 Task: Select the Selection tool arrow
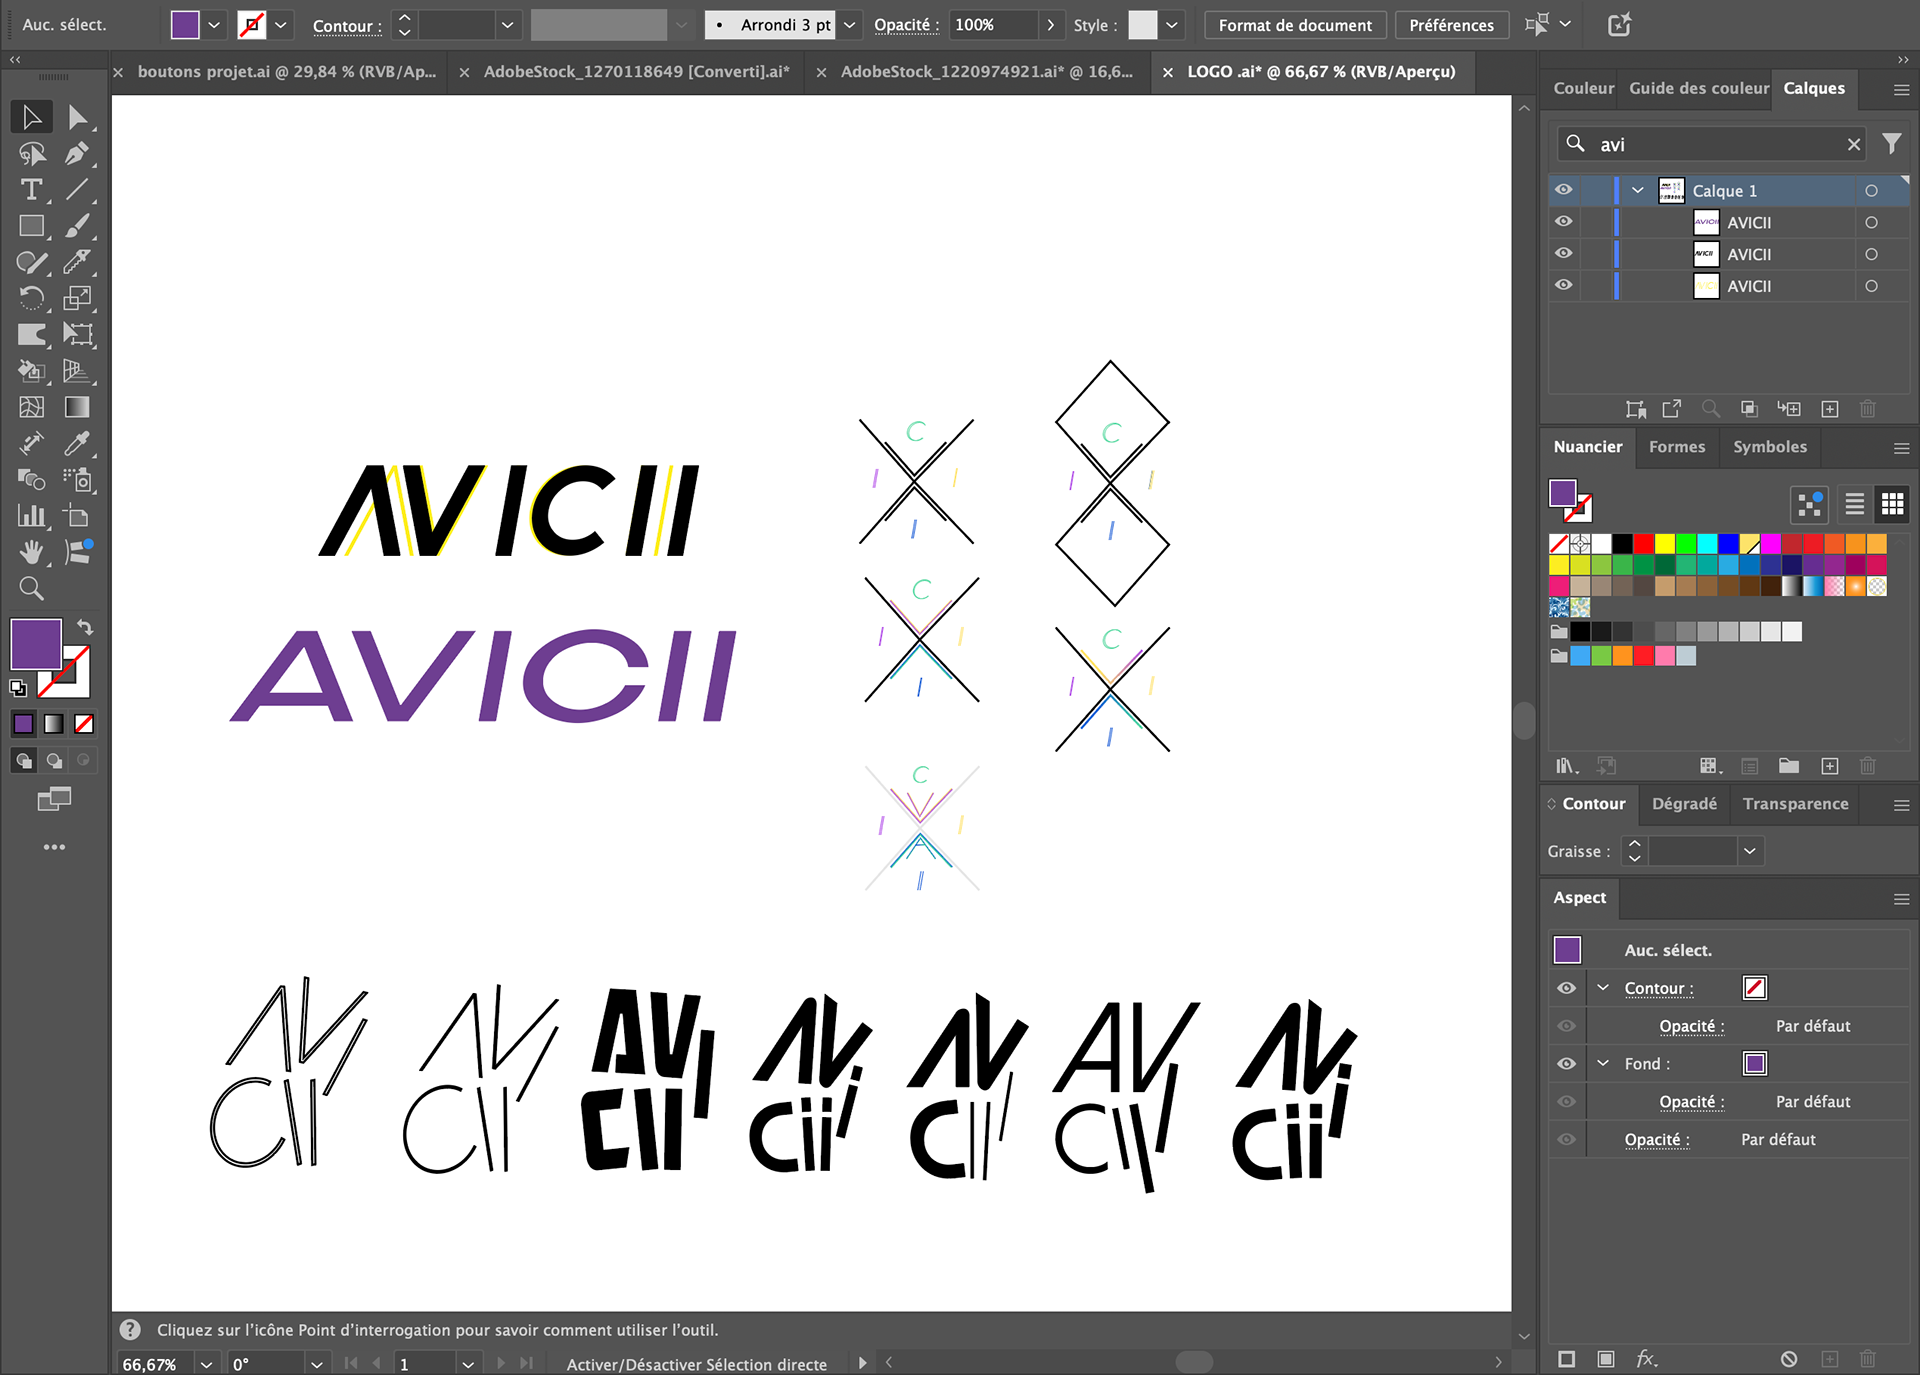pos(31,117)
